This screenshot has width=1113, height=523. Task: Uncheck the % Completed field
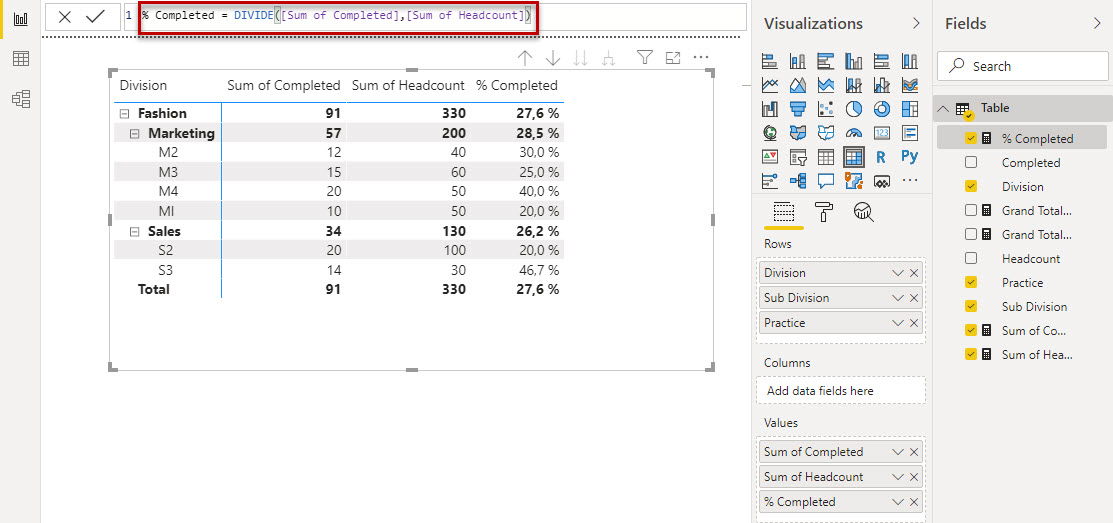point(971,138)
